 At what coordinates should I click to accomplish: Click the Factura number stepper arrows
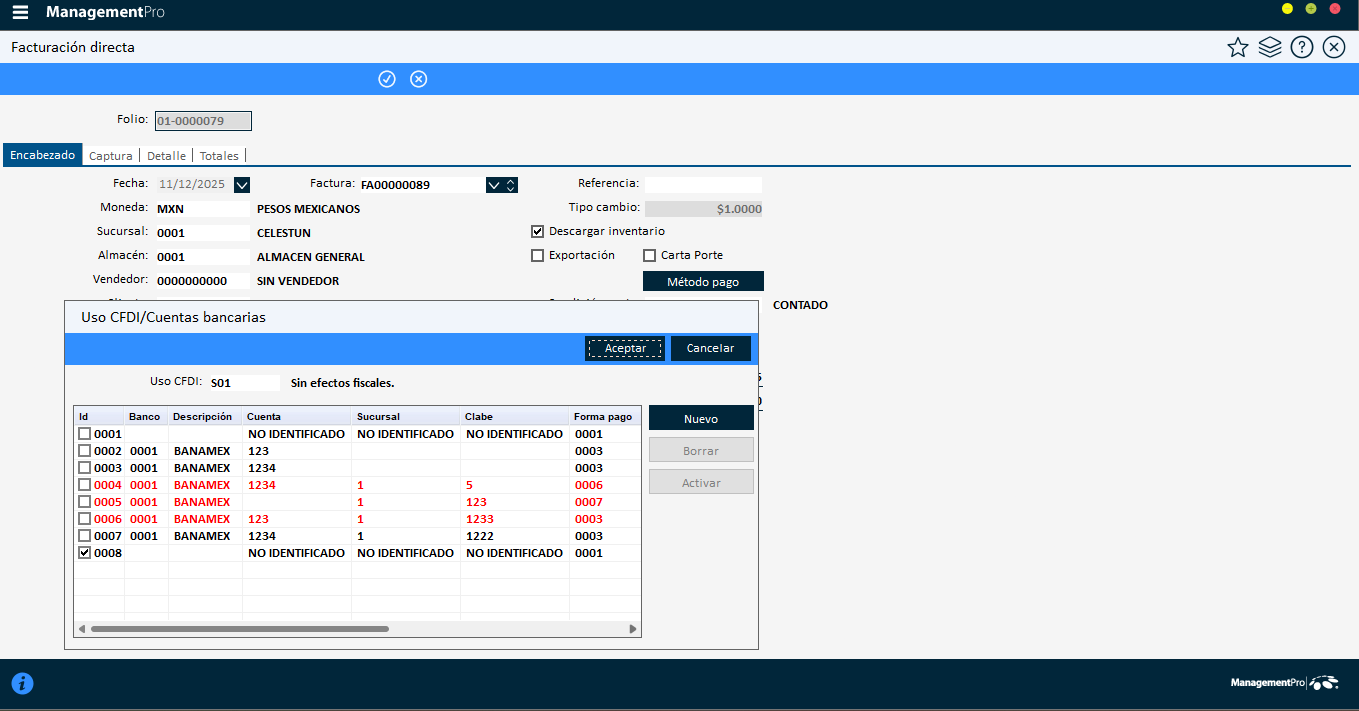[511, 184]
